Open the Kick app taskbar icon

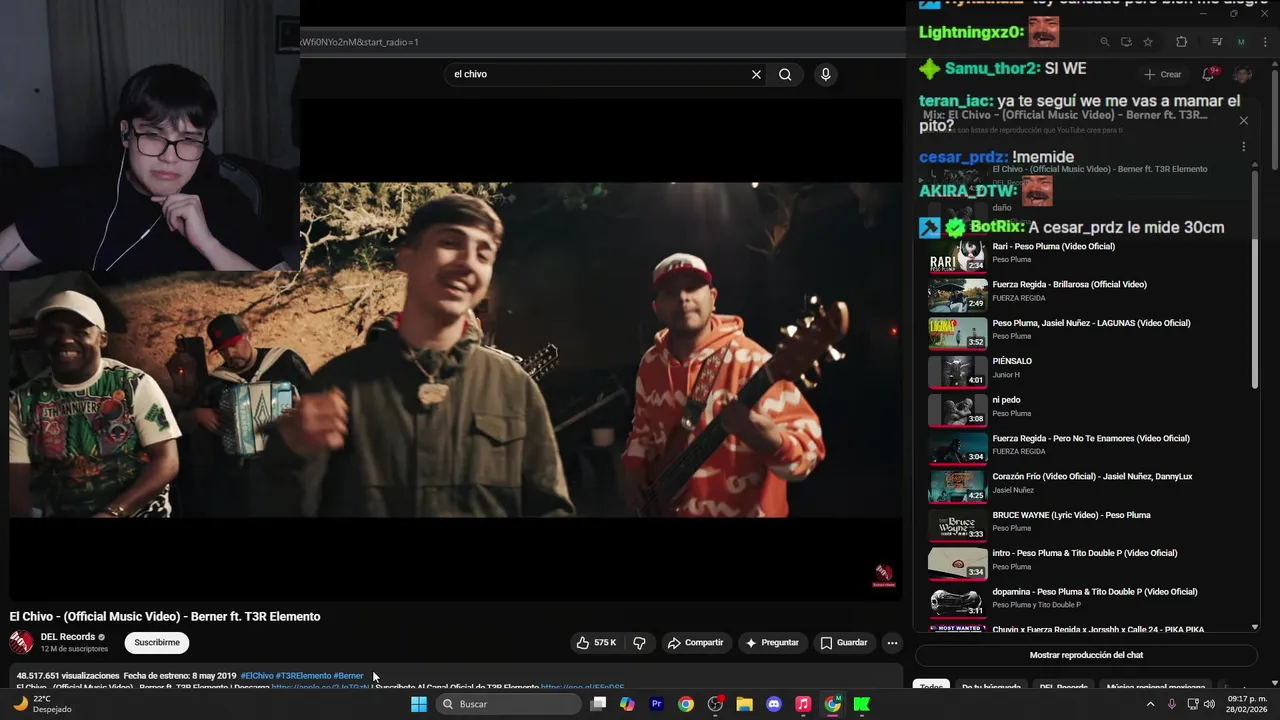862,704
